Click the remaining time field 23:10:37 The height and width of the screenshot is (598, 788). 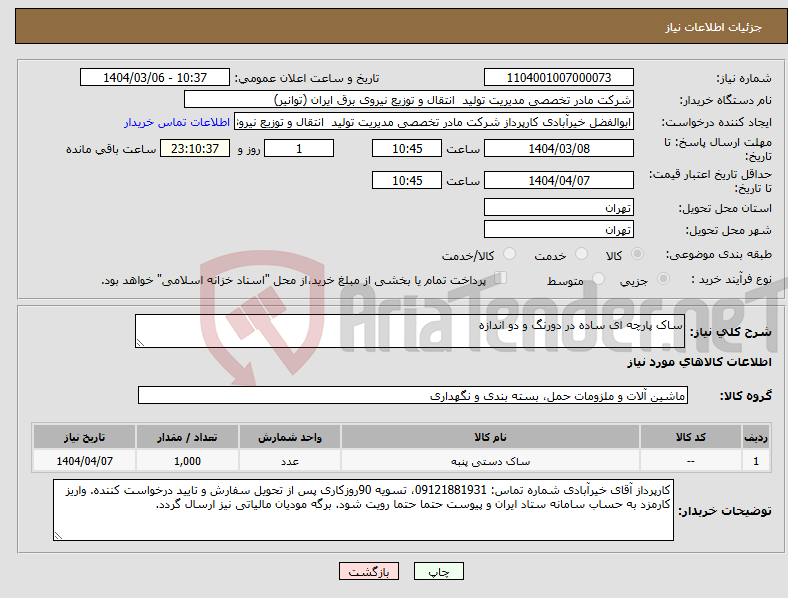pyautogui.click(x=195, y=148)
